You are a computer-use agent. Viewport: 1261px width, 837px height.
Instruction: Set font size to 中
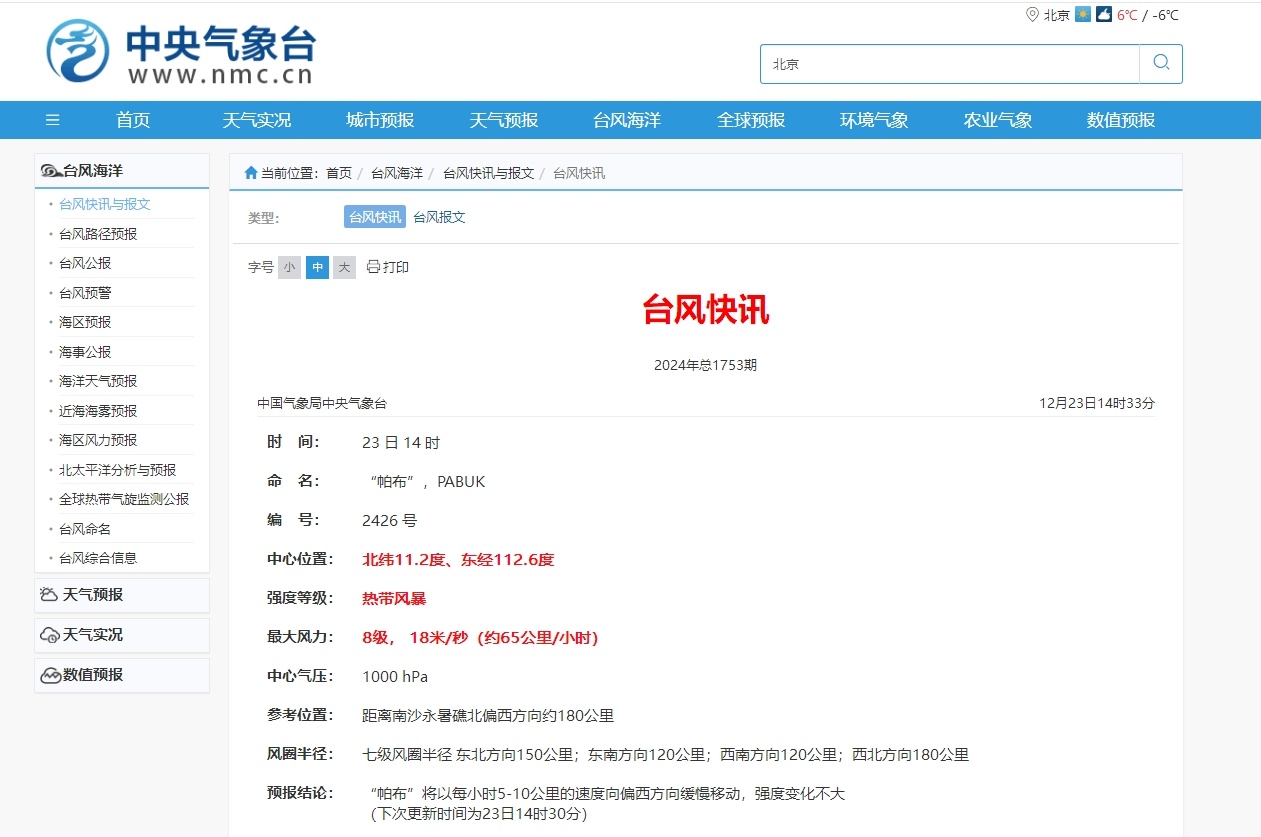coord(317,267)
